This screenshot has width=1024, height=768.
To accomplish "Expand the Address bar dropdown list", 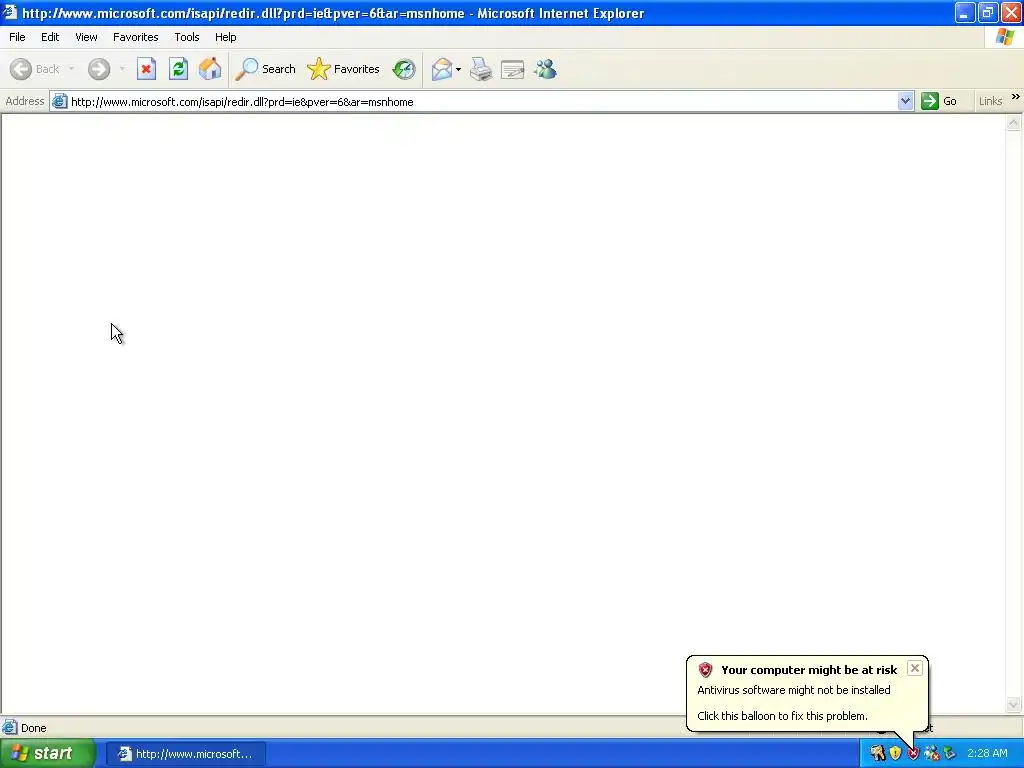I will click(905, 101).
